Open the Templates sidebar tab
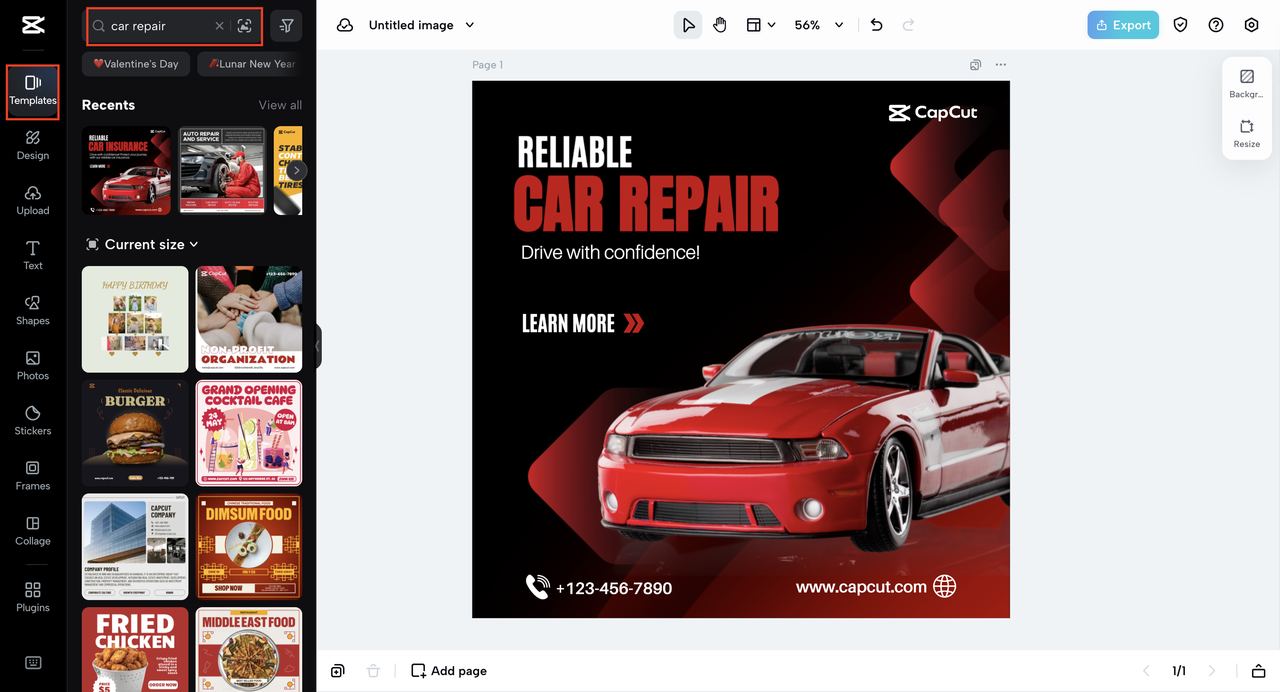 [x=33, y=91]
